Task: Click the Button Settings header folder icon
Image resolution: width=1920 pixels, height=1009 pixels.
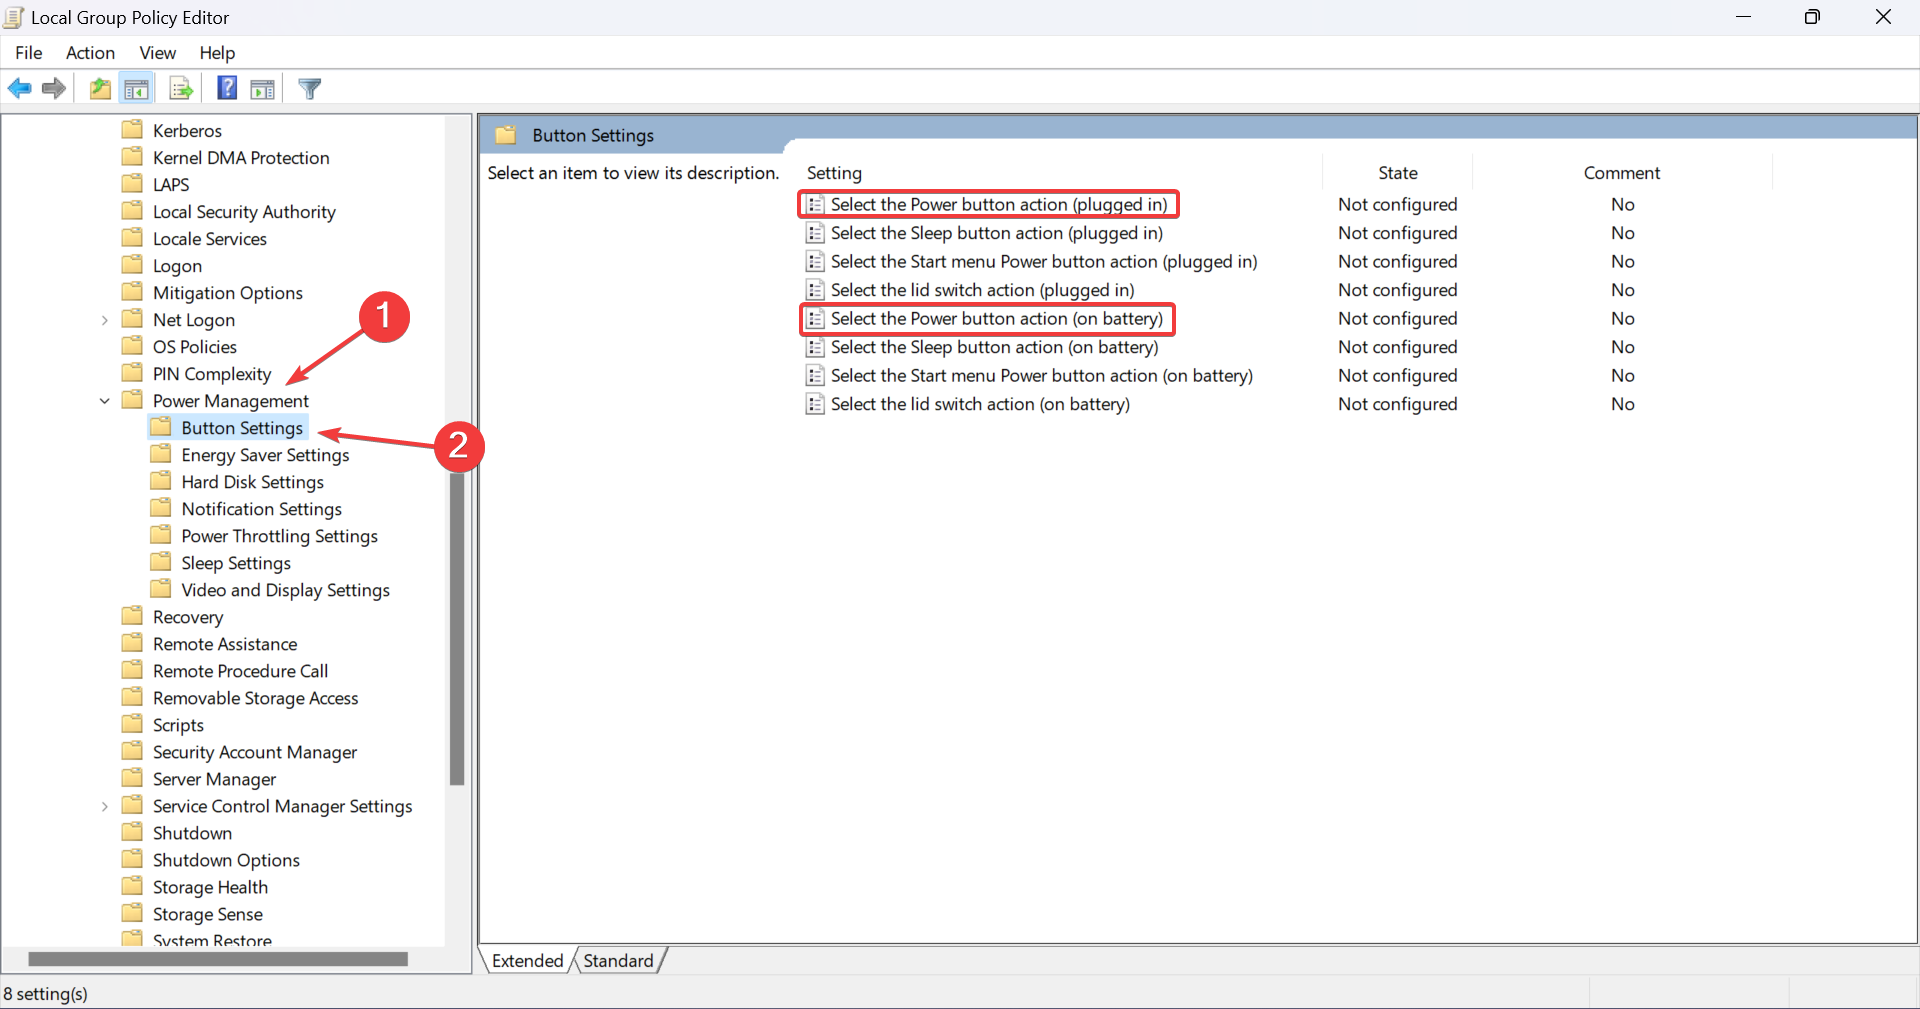Action: (506, 135)
